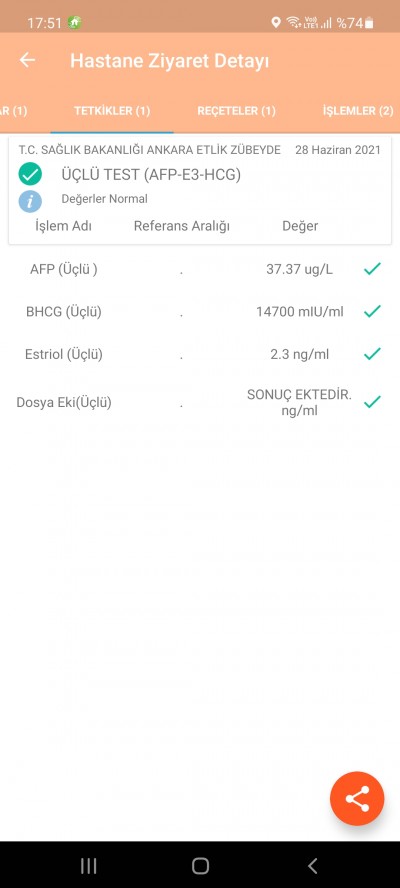
Task: Tap green check circle beside ÜÇLÜ TEST
Action: point(30,174)
